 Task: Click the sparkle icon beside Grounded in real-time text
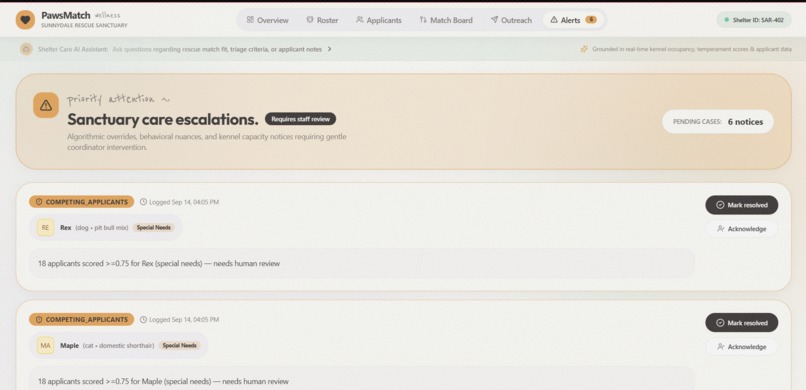[x=584, y=49]
